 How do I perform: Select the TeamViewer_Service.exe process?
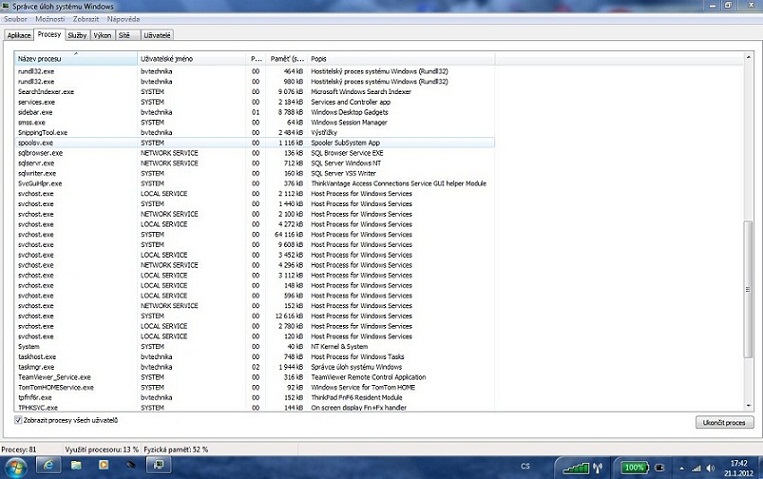[255, 377]
